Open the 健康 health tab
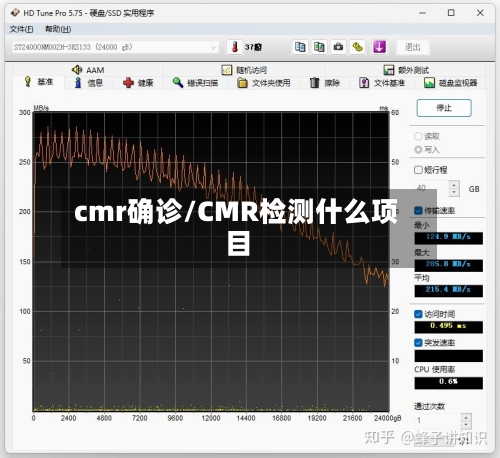This screenshot has height=458, width=500. click(138, 83)
